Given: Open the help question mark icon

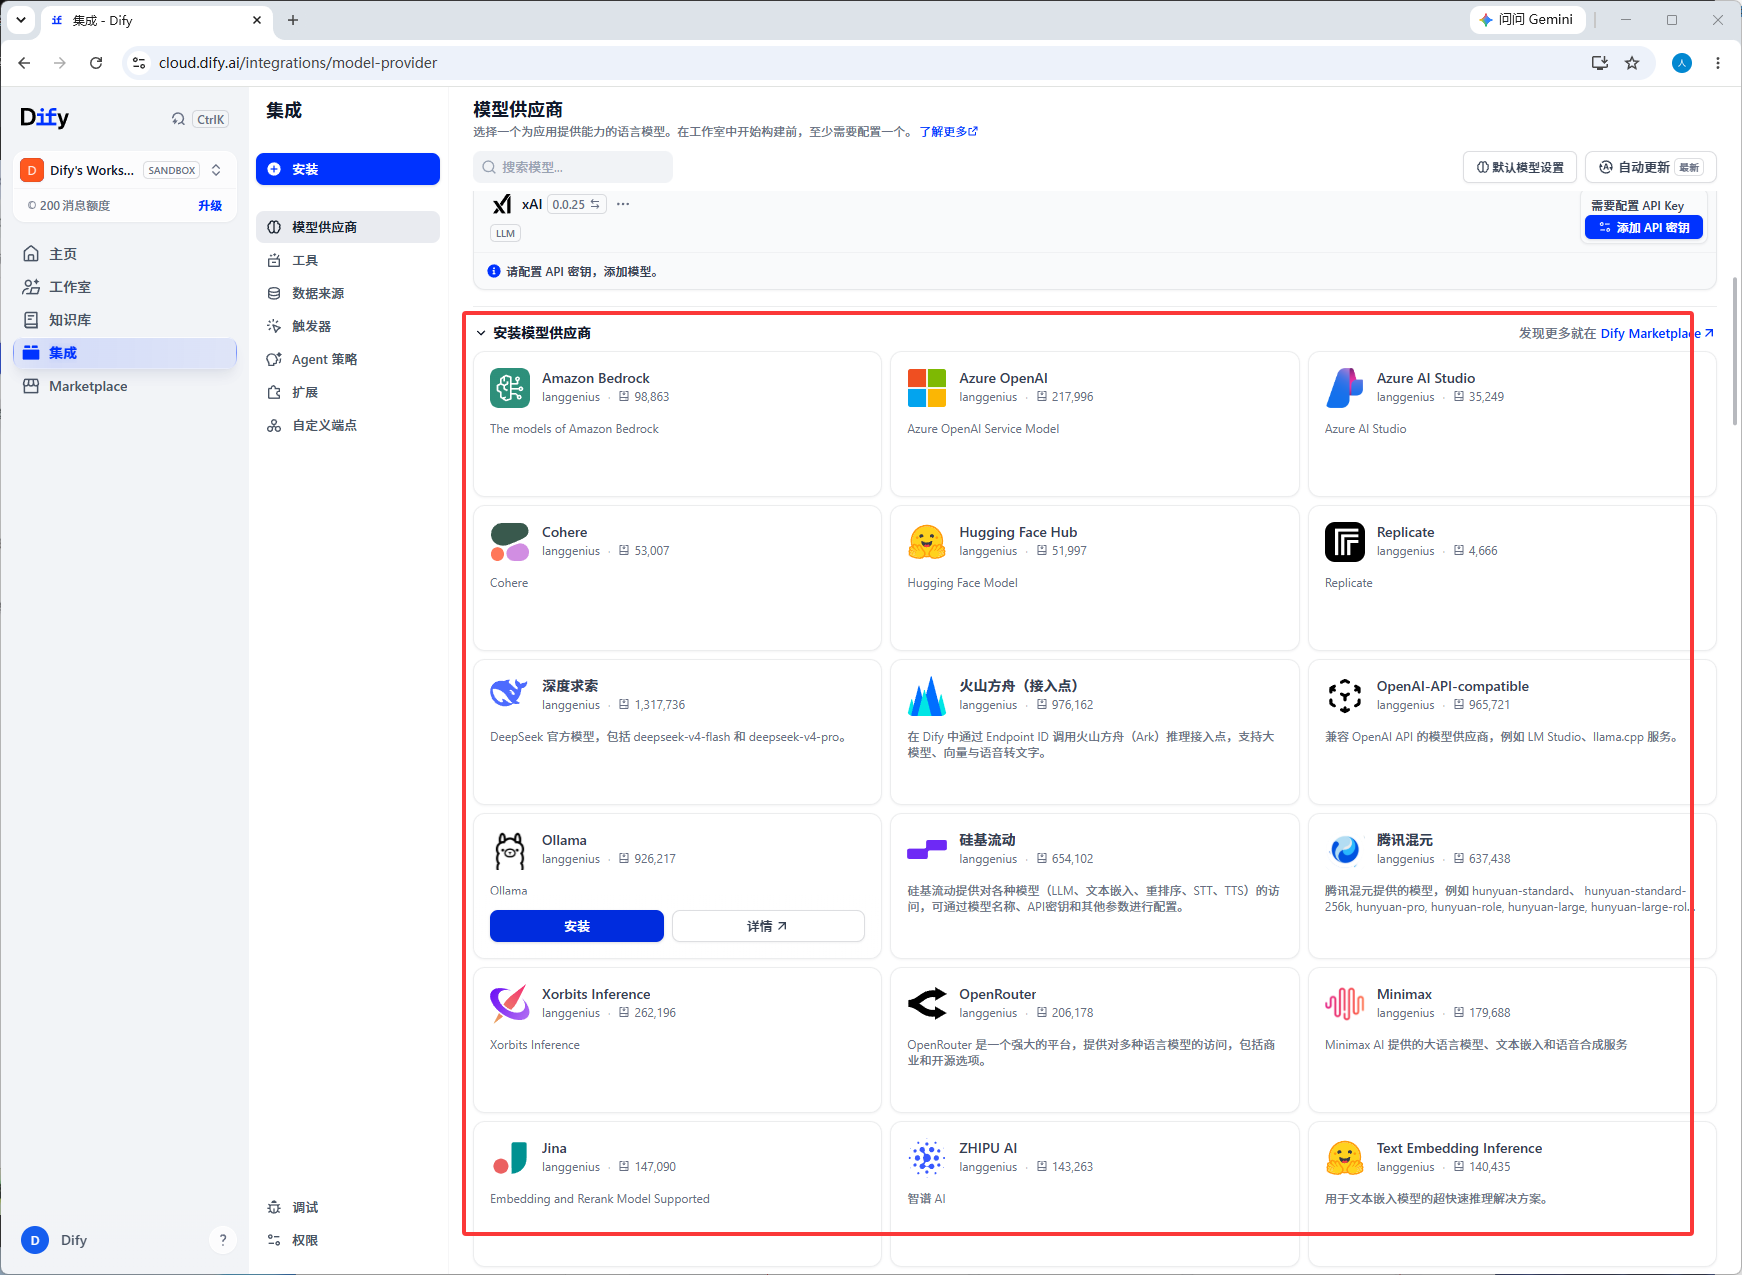Looking at the screenshot, I should point(223,1240).
